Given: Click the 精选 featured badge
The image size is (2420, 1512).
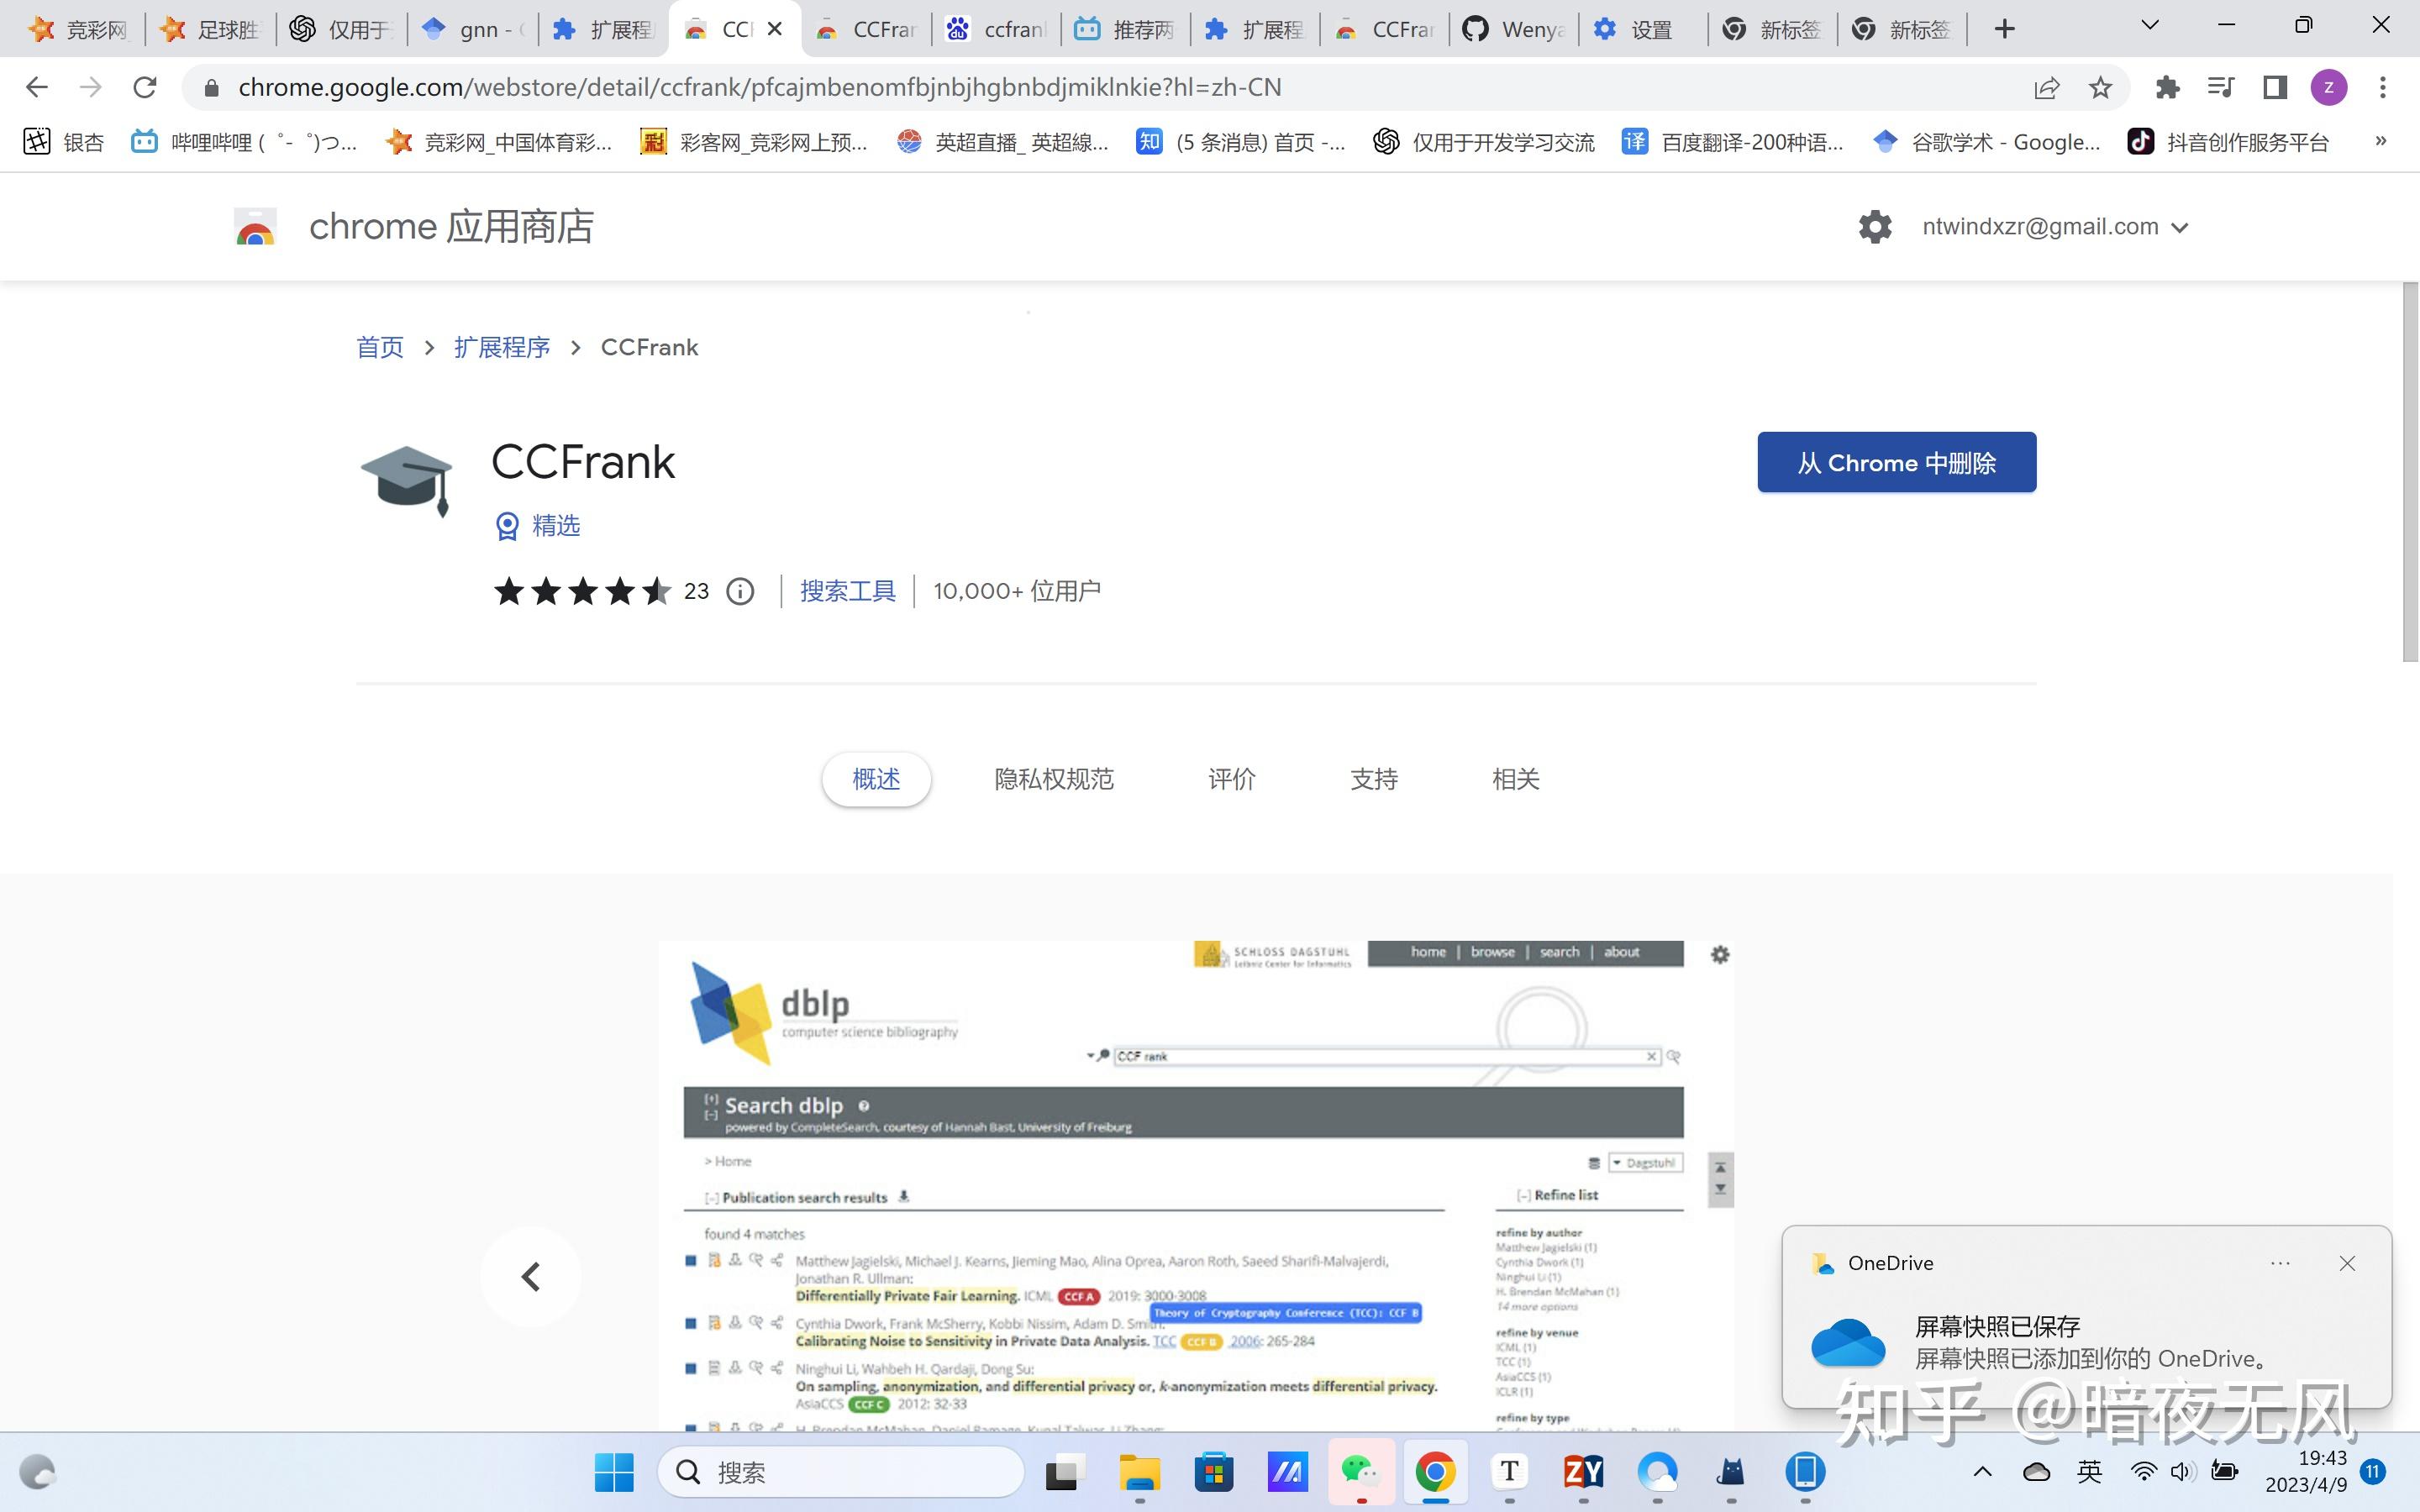Looking at the screenshot, I should click(x=538, y=525).
